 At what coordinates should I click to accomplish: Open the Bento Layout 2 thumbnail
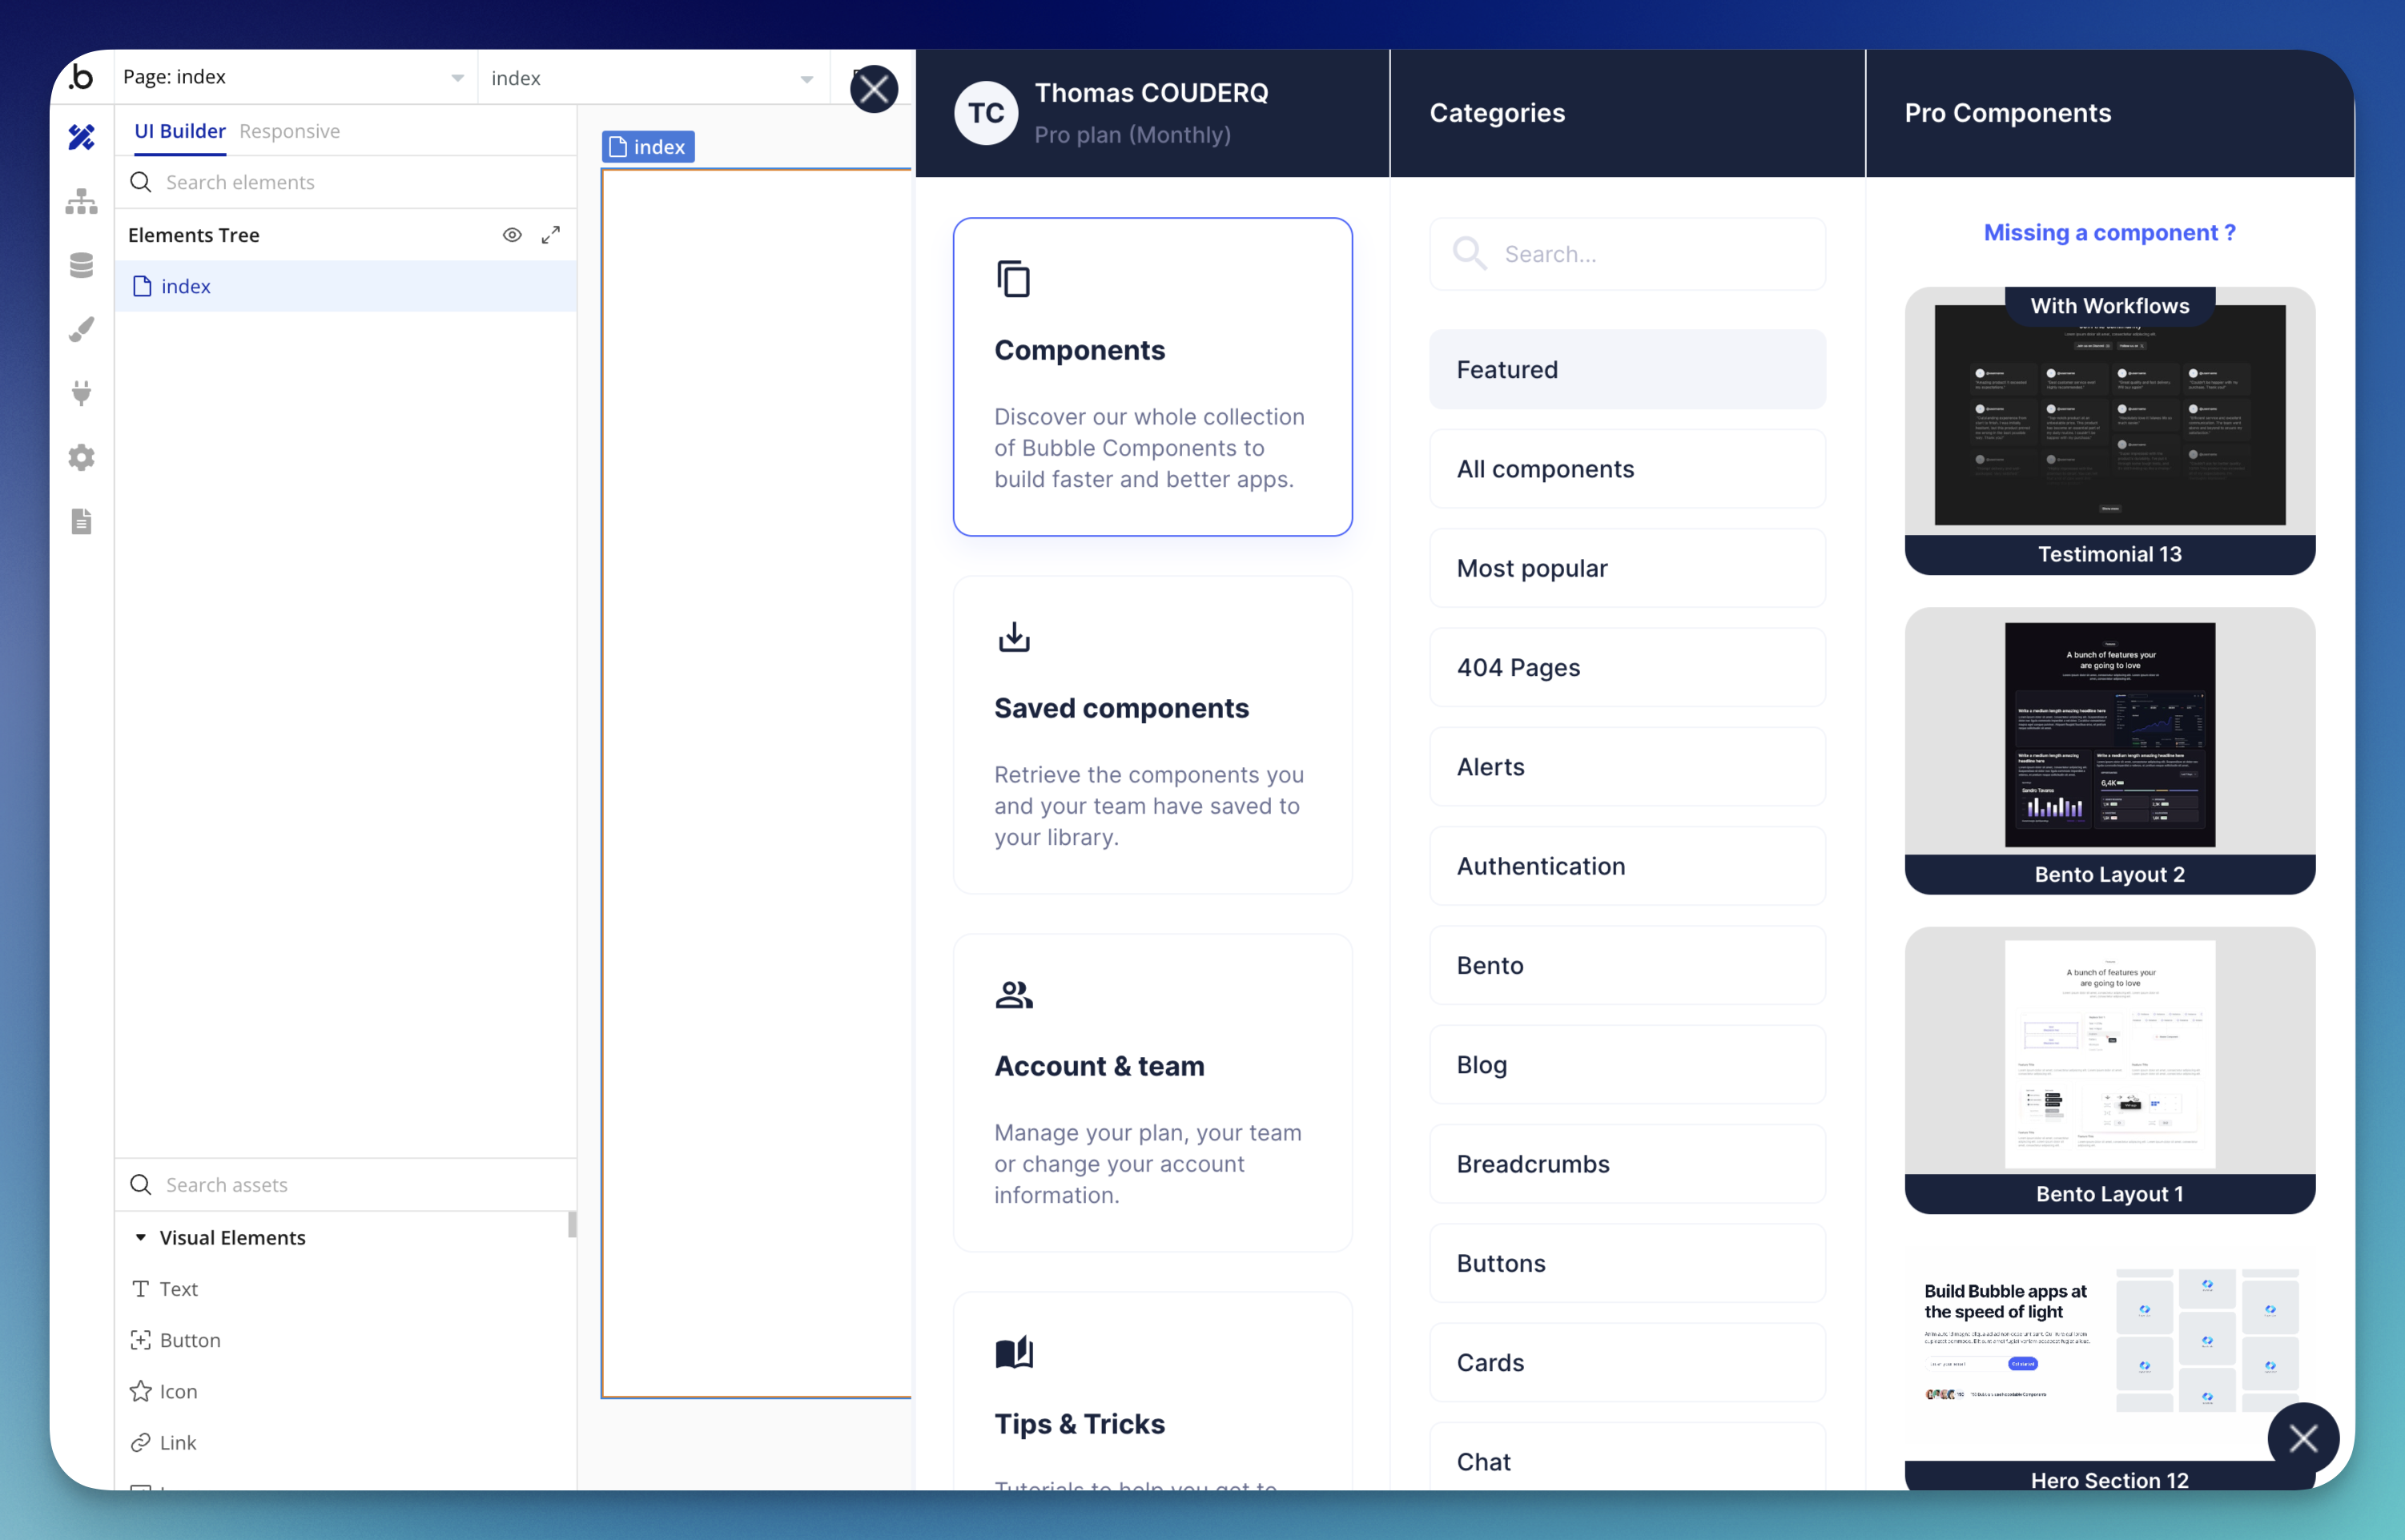pyautogui.click(x=2109, y=750)
